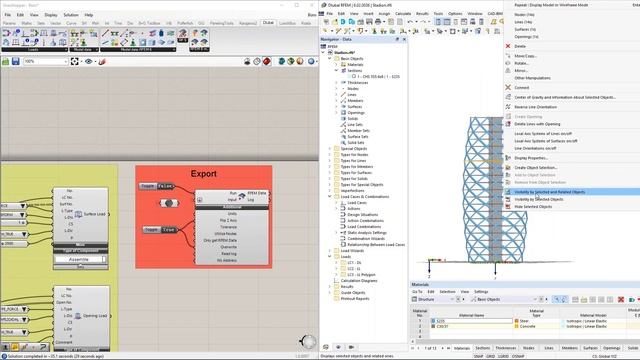Click yellow Concrete material type swatch

pos(517,327)
